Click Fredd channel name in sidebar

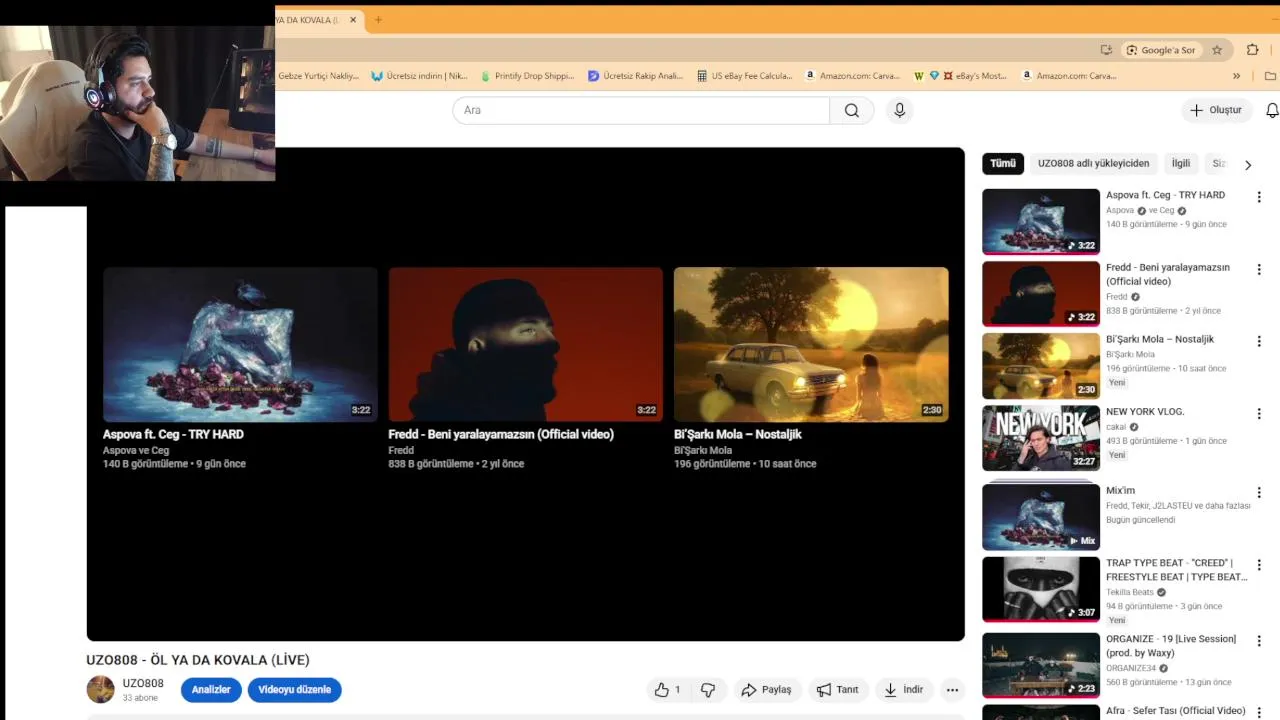(1116, 297)
